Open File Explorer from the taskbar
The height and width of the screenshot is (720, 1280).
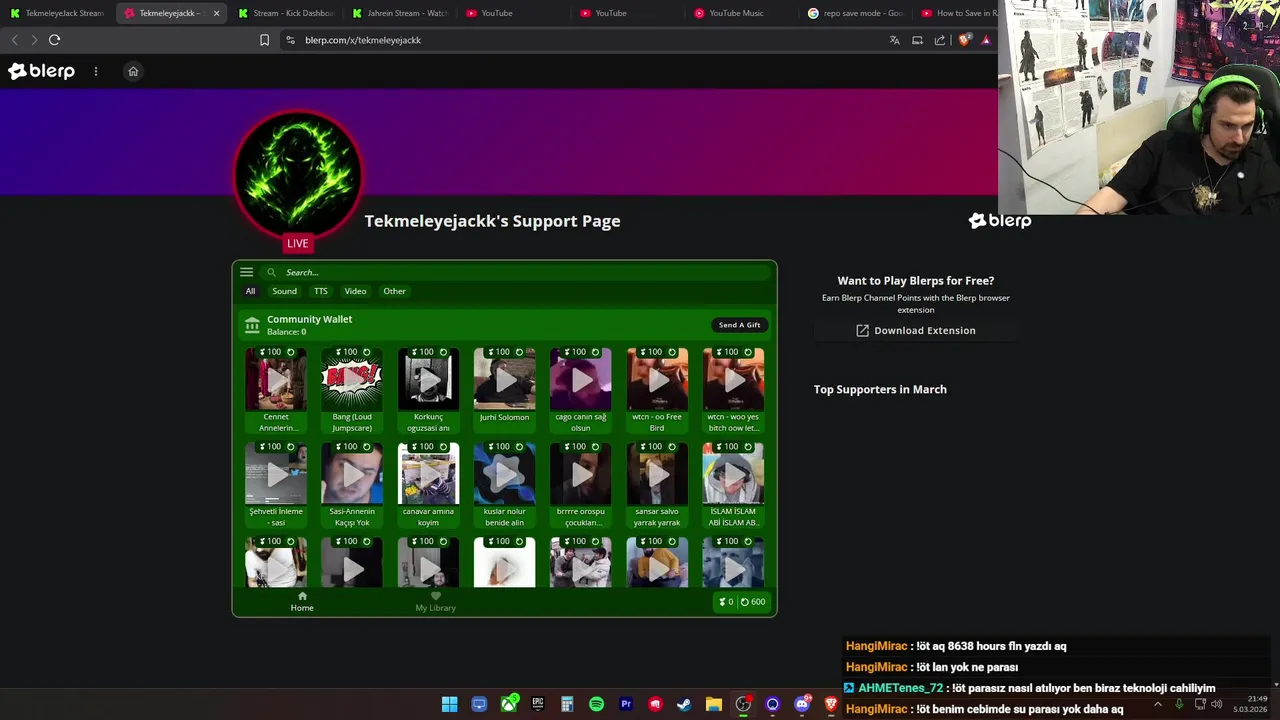[x=714, y=704]
